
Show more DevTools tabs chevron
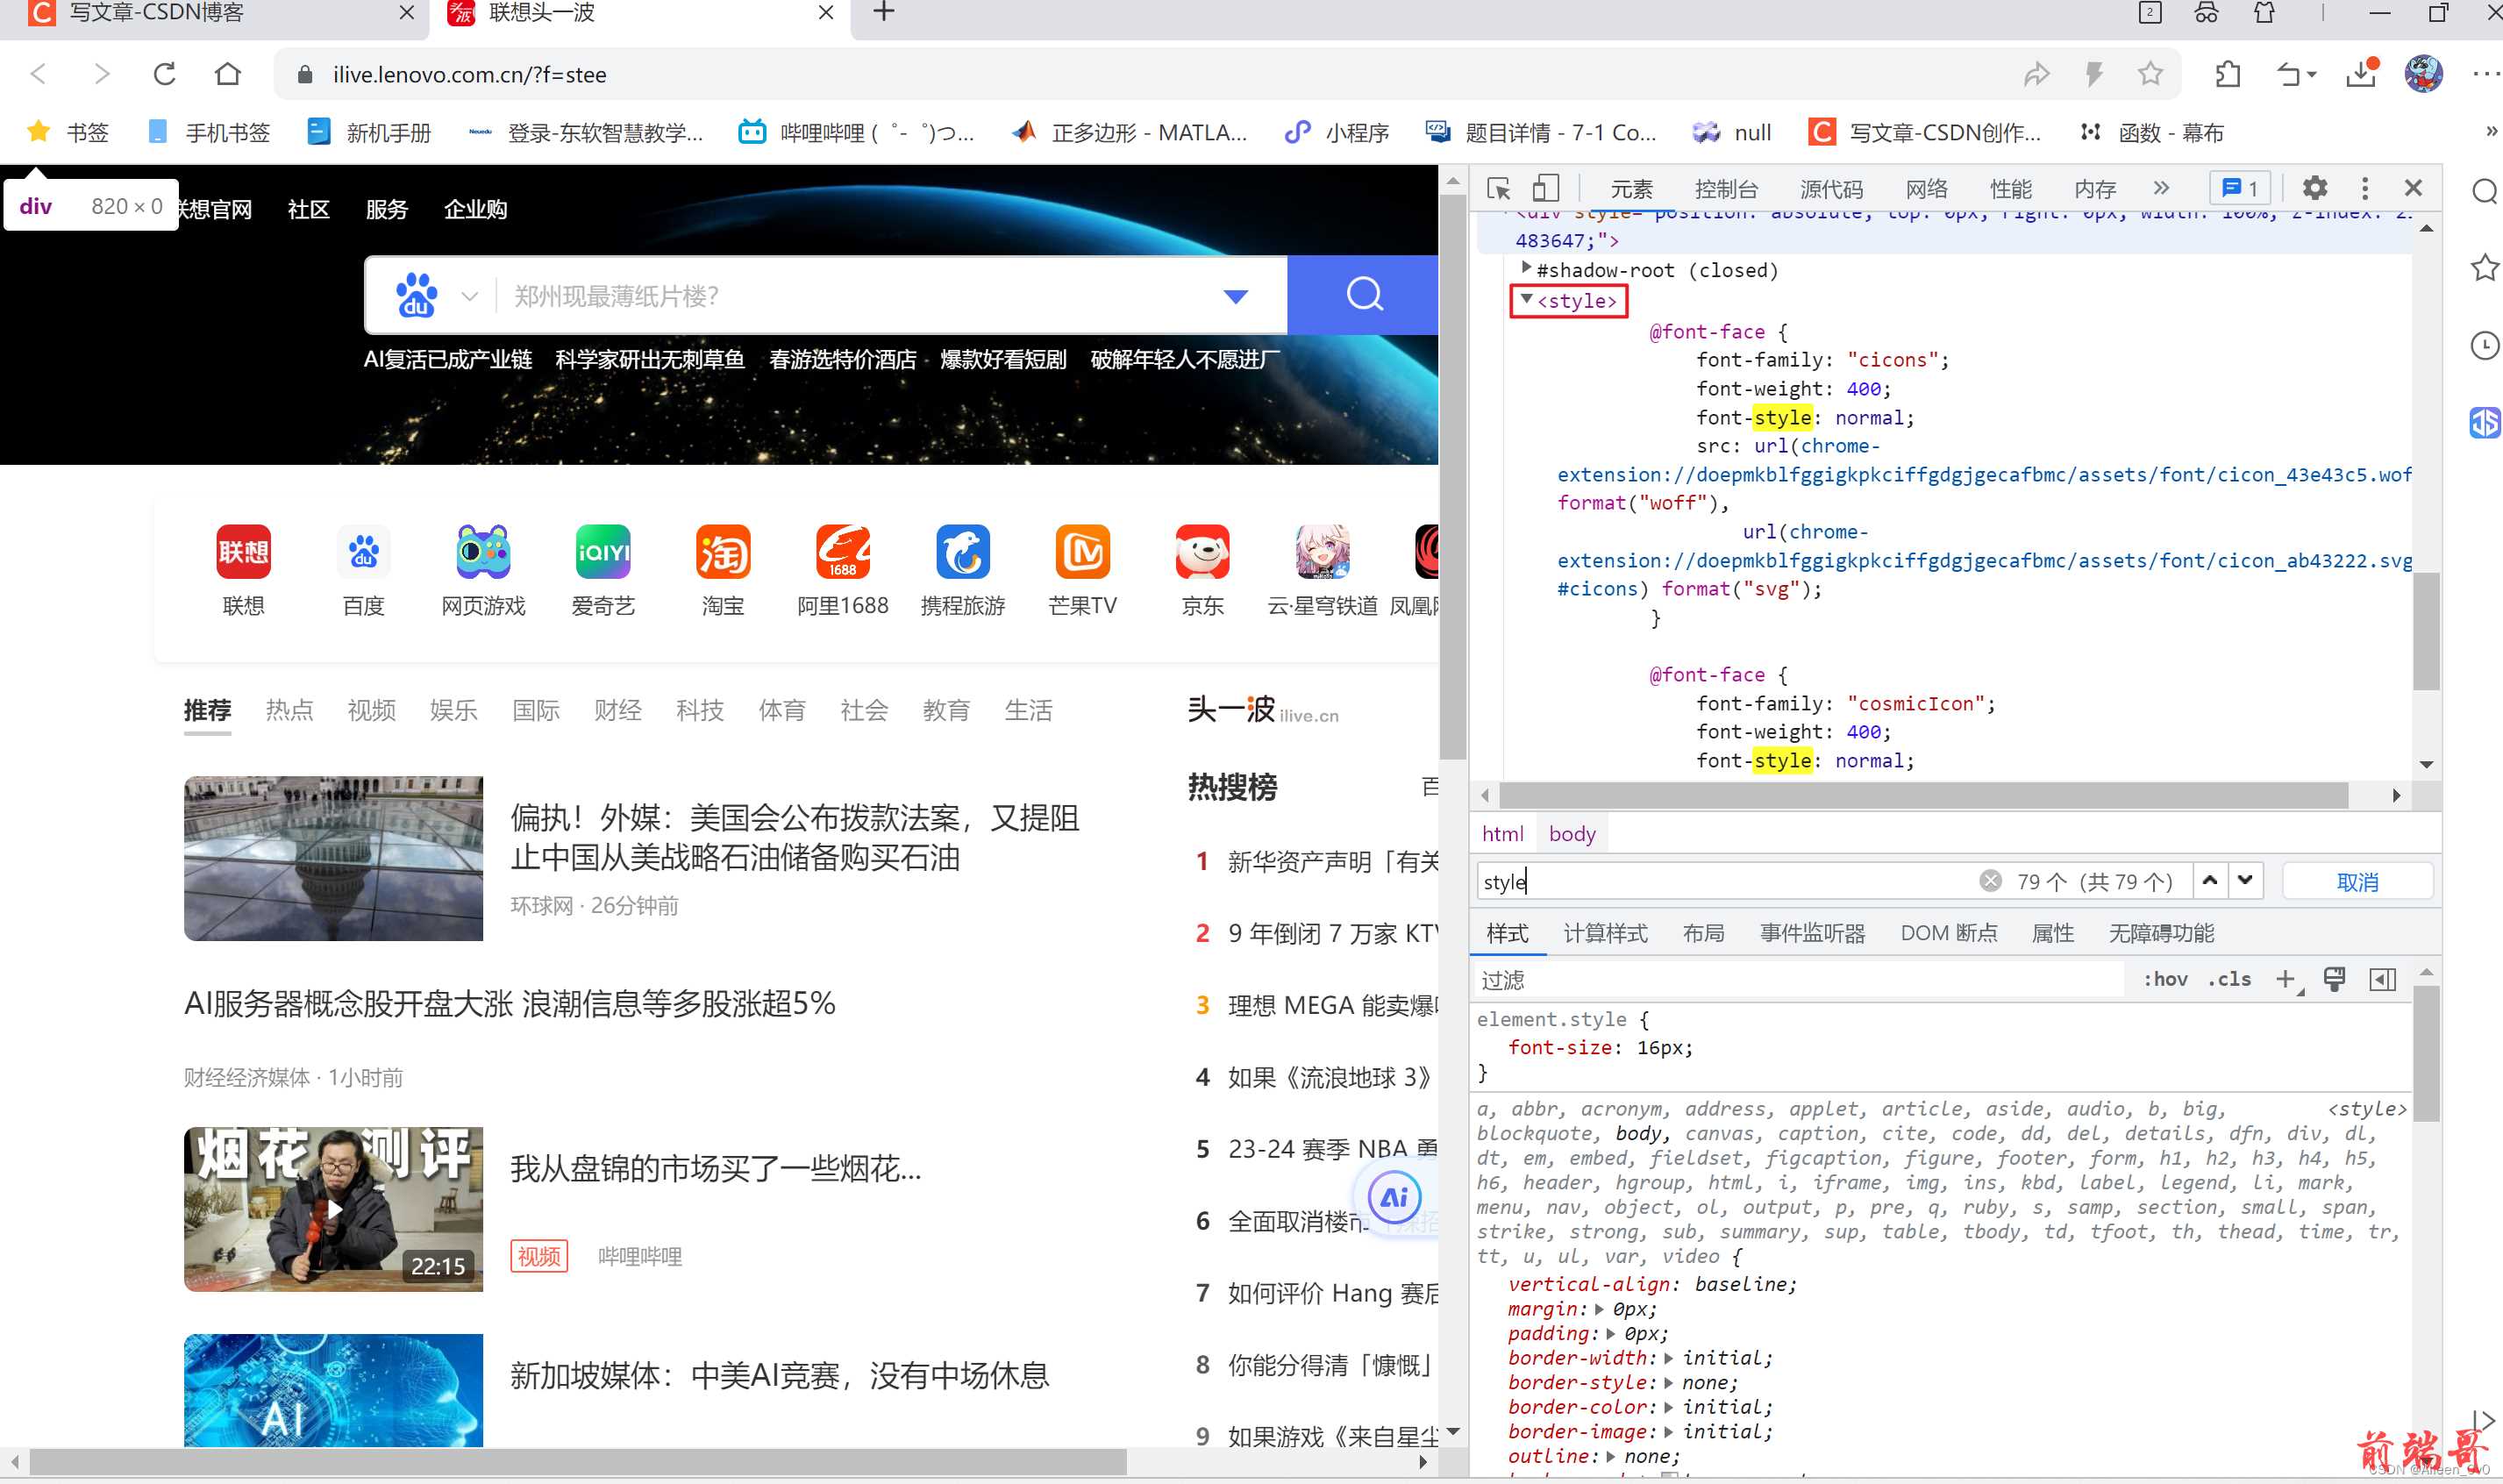[2161, 188]
